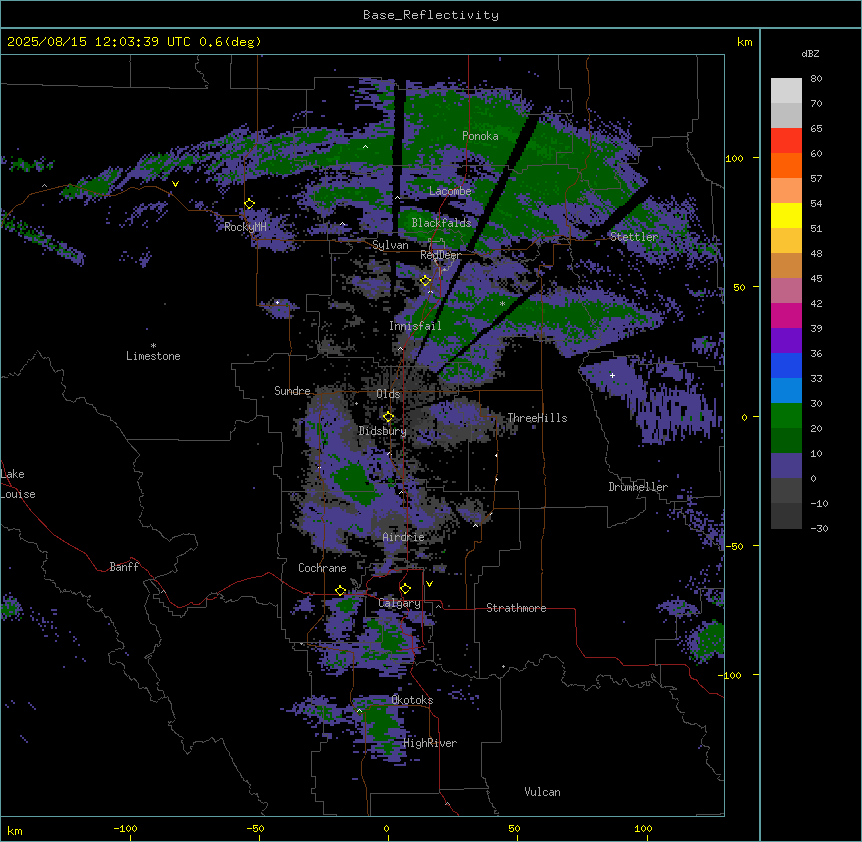Select the Strathmore label

pyautogui.click(x=516, y=608)
